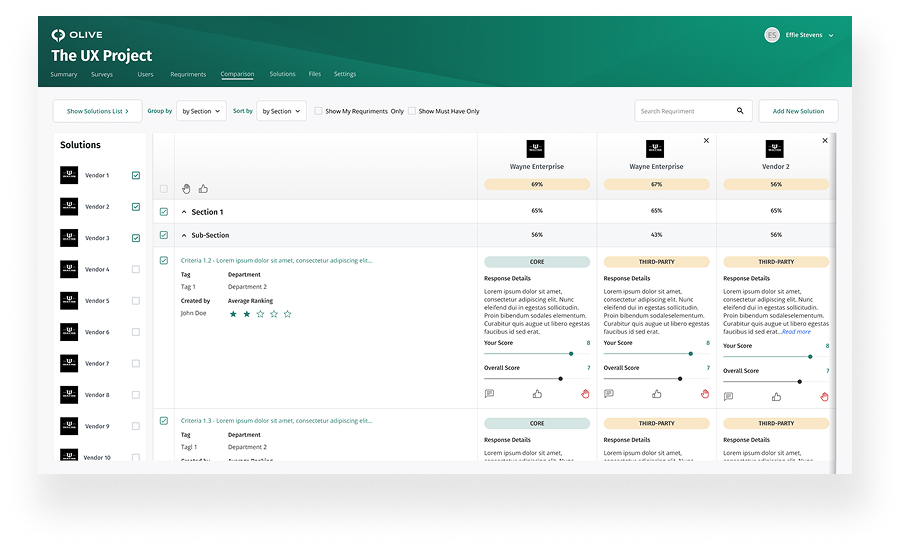Adjust Your Score slider in CORE column

click(x=571, y=354)
